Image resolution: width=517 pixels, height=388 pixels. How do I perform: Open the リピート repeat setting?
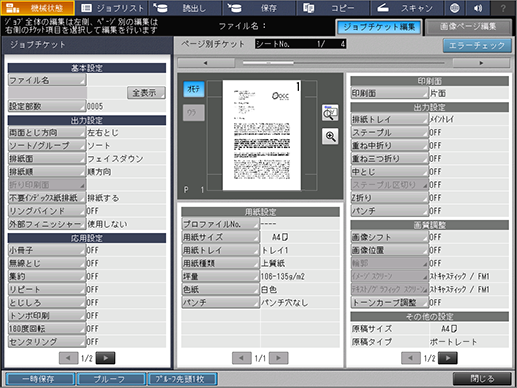pos(47,289)
